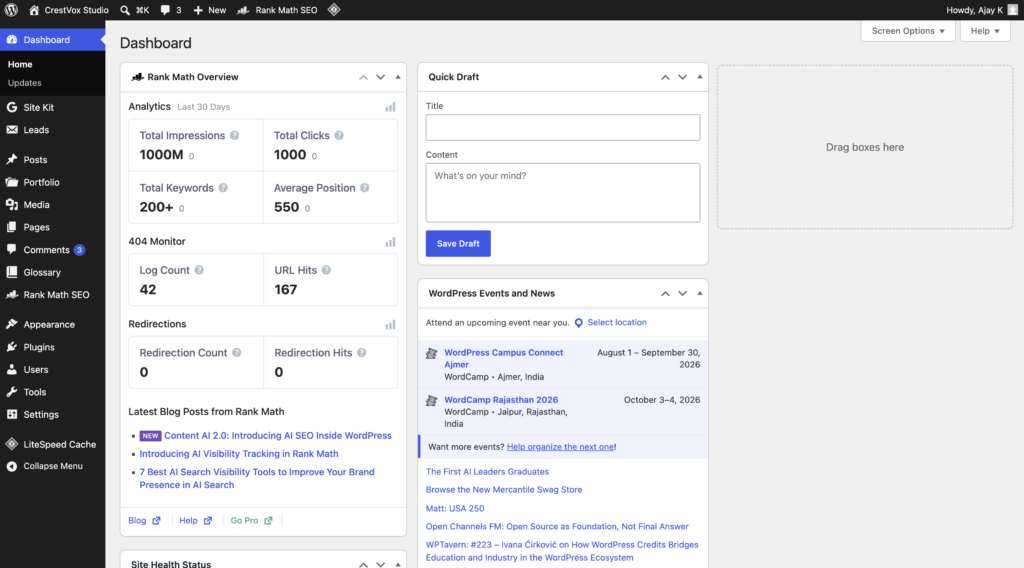Open Plugins in sidebar
Image resolution: width=1024 pixels, height=568 pixels.
[x=52, y=347]
